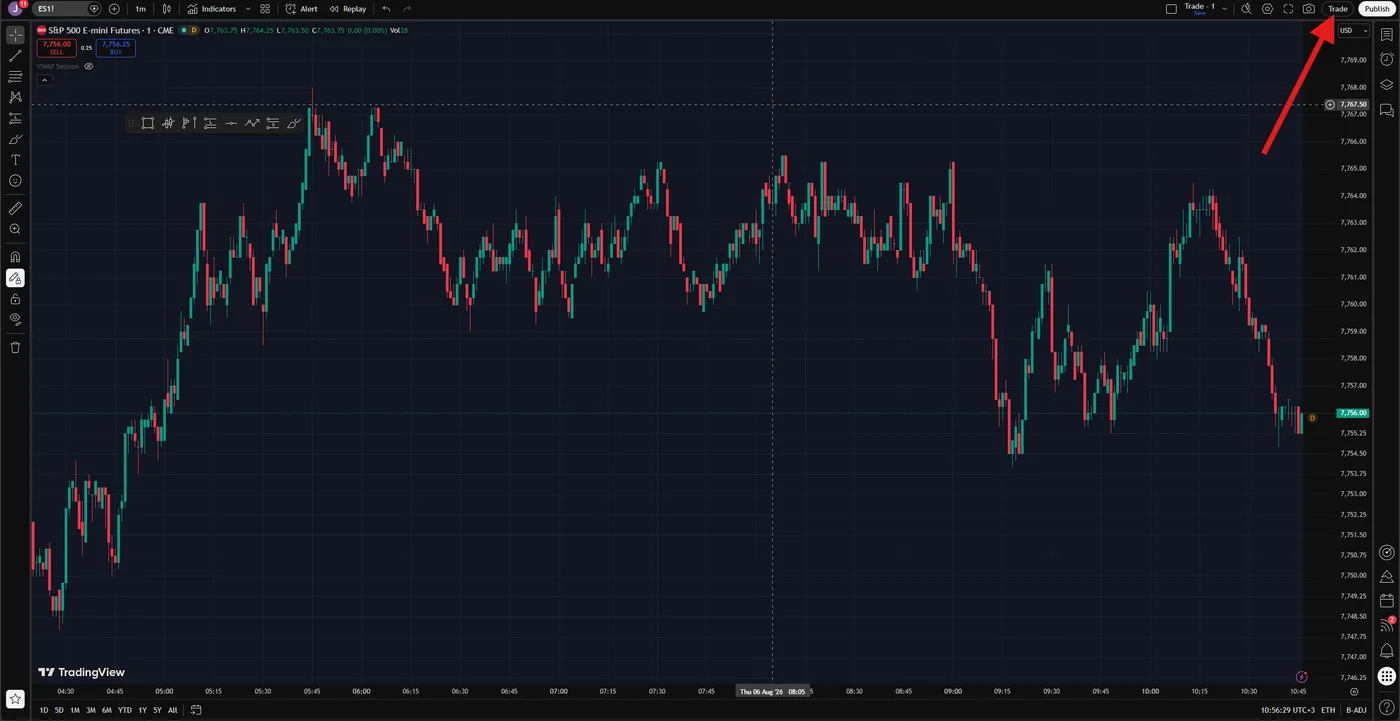Open the forecasting and measurement tools
This screenshot has height=721, width=1400.
(x=15, y=118)
